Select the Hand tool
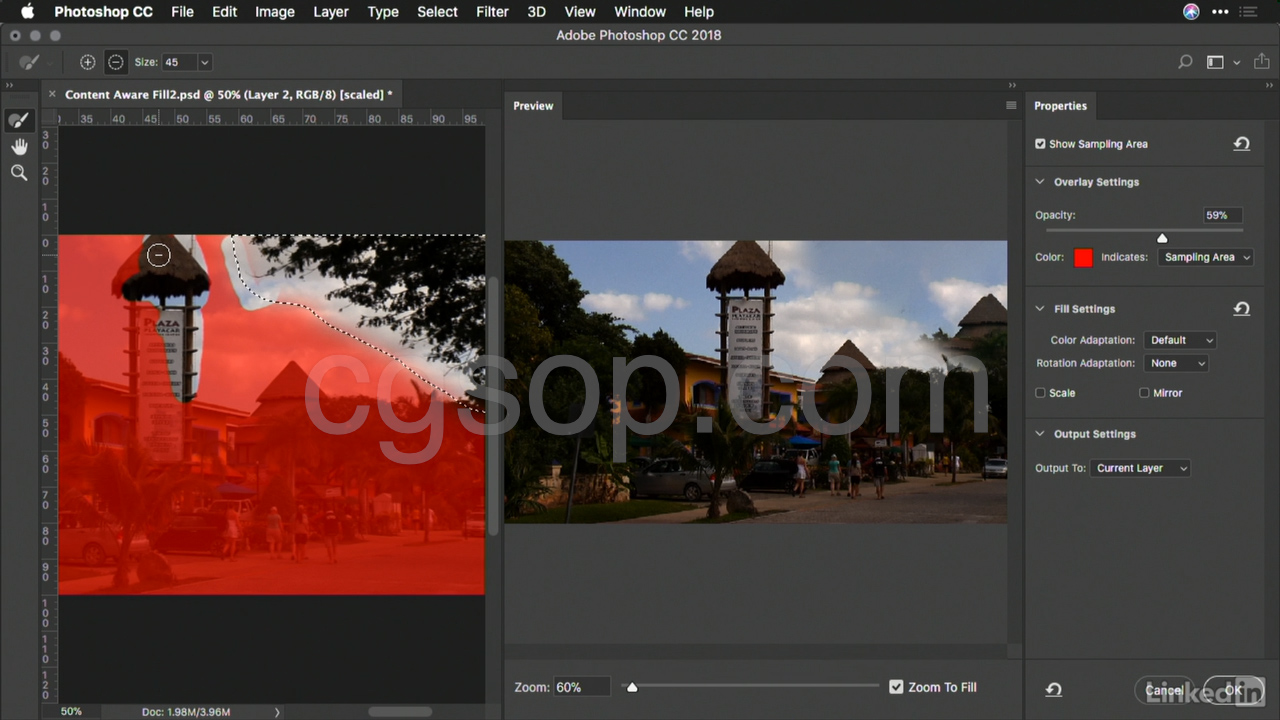This screenshot has width=1280, height=720. click(18, 147)
